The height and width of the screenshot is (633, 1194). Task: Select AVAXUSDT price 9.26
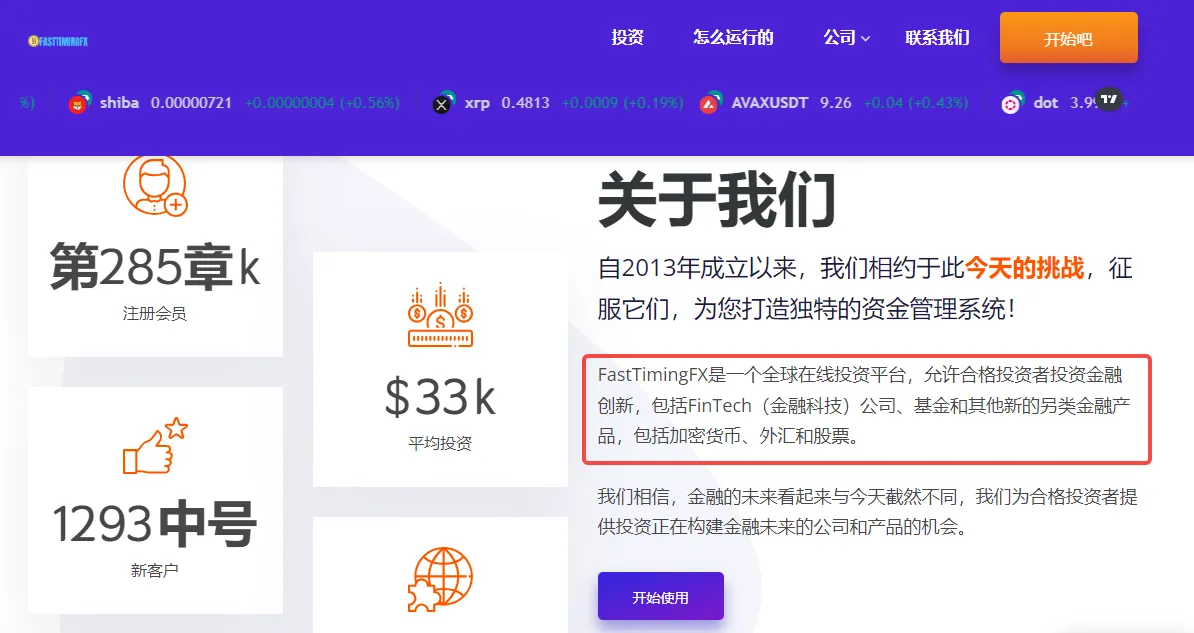click(835, 103)
